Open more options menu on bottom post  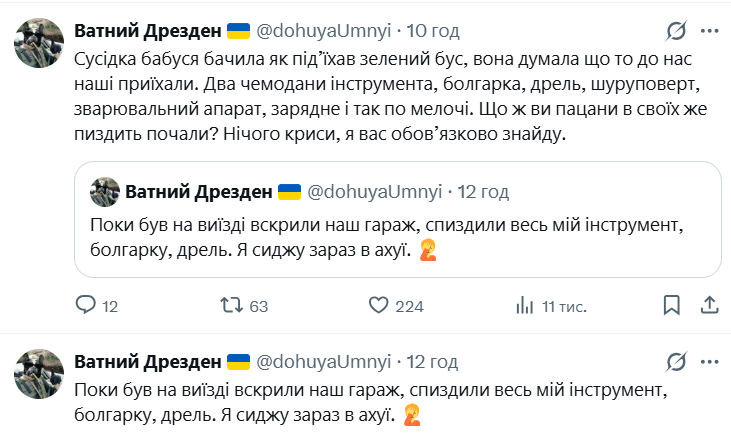[708, 361]
